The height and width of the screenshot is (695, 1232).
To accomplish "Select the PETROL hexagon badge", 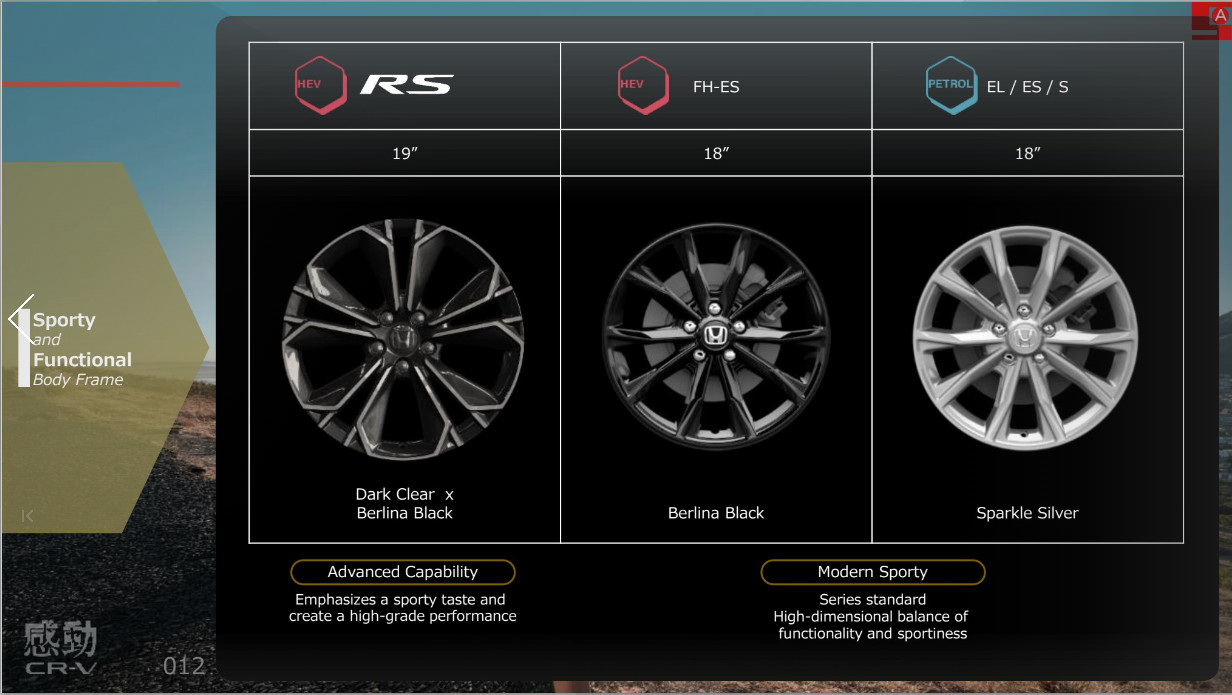I will [x=951, y=85].
